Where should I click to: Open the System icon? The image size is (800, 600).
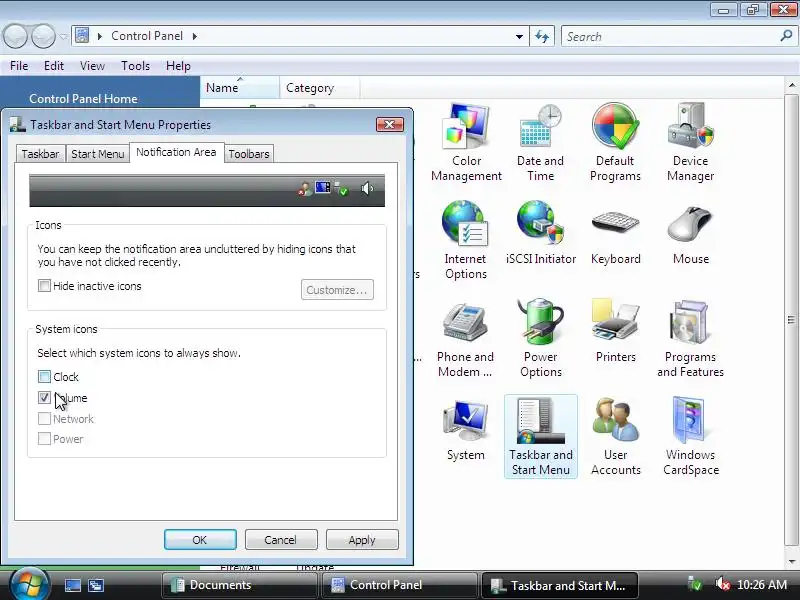pyautogui.click(x=465, y=430)
